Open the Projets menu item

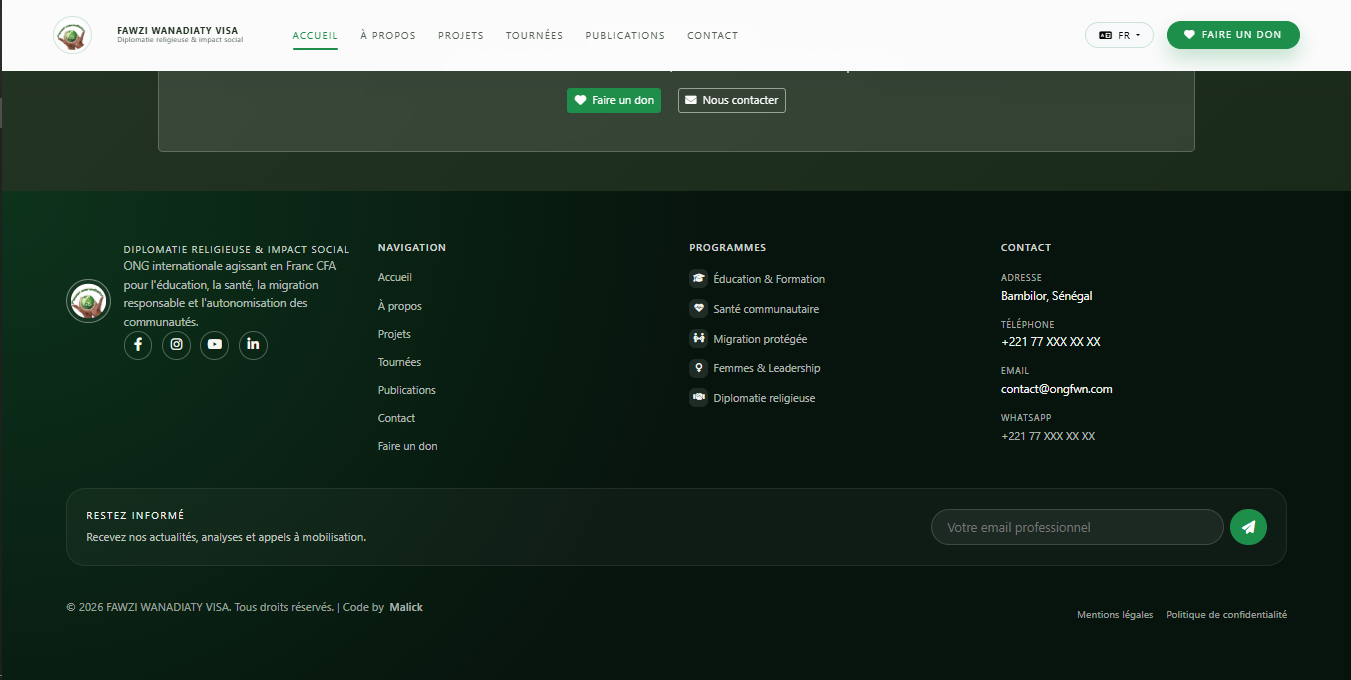pos(461,36)
